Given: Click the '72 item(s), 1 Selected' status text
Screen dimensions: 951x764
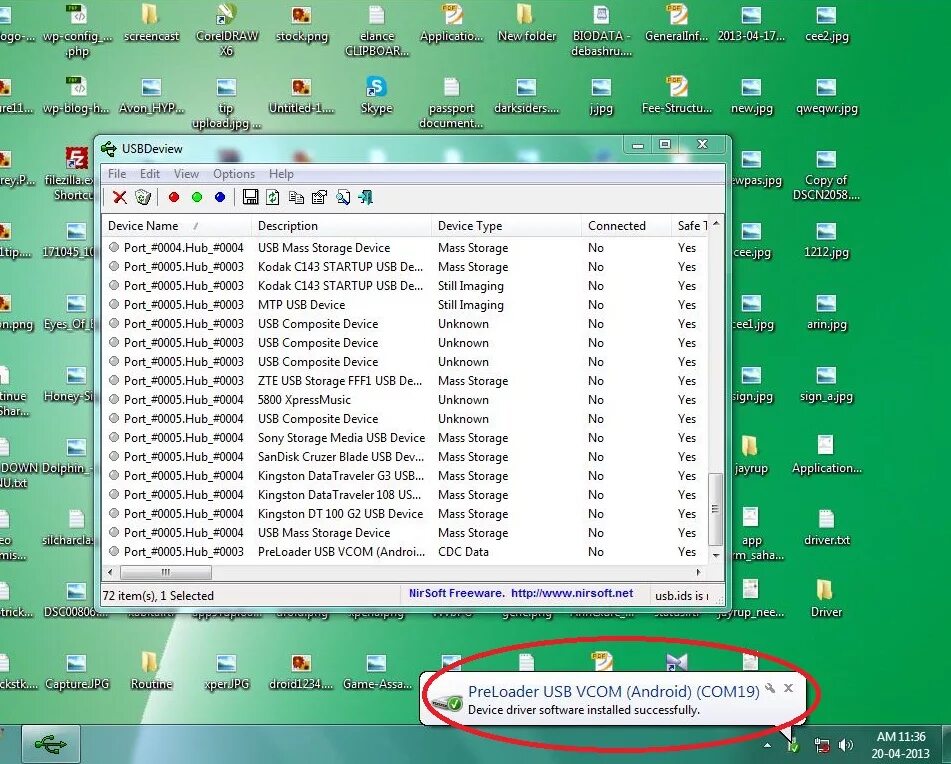Looking at the screenshot, I should [x=158, y=595].
